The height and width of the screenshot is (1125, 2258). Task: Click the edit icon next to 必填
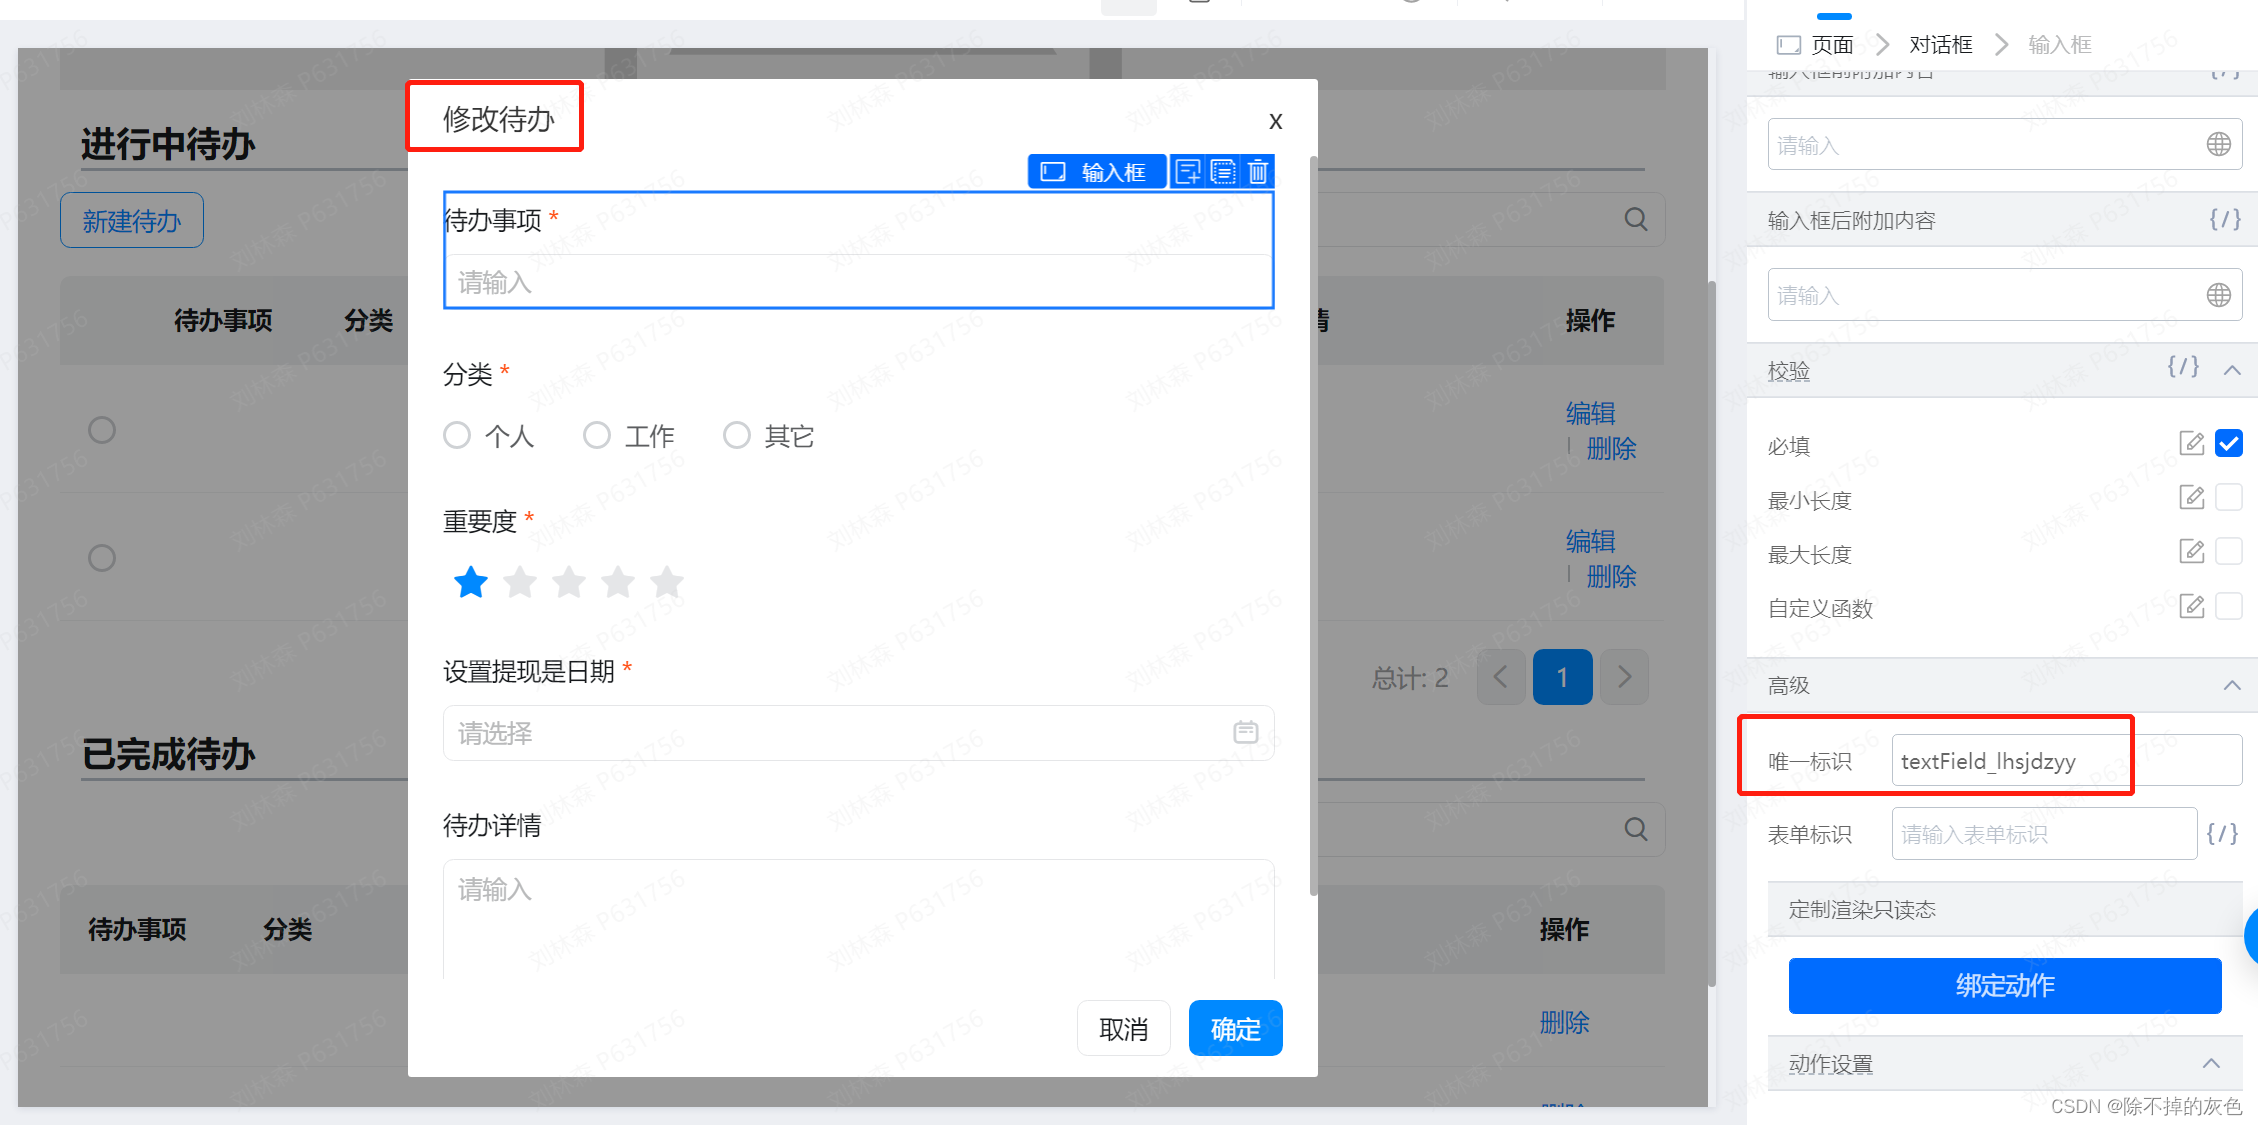pyautogui.click(x=2191, y=443)
